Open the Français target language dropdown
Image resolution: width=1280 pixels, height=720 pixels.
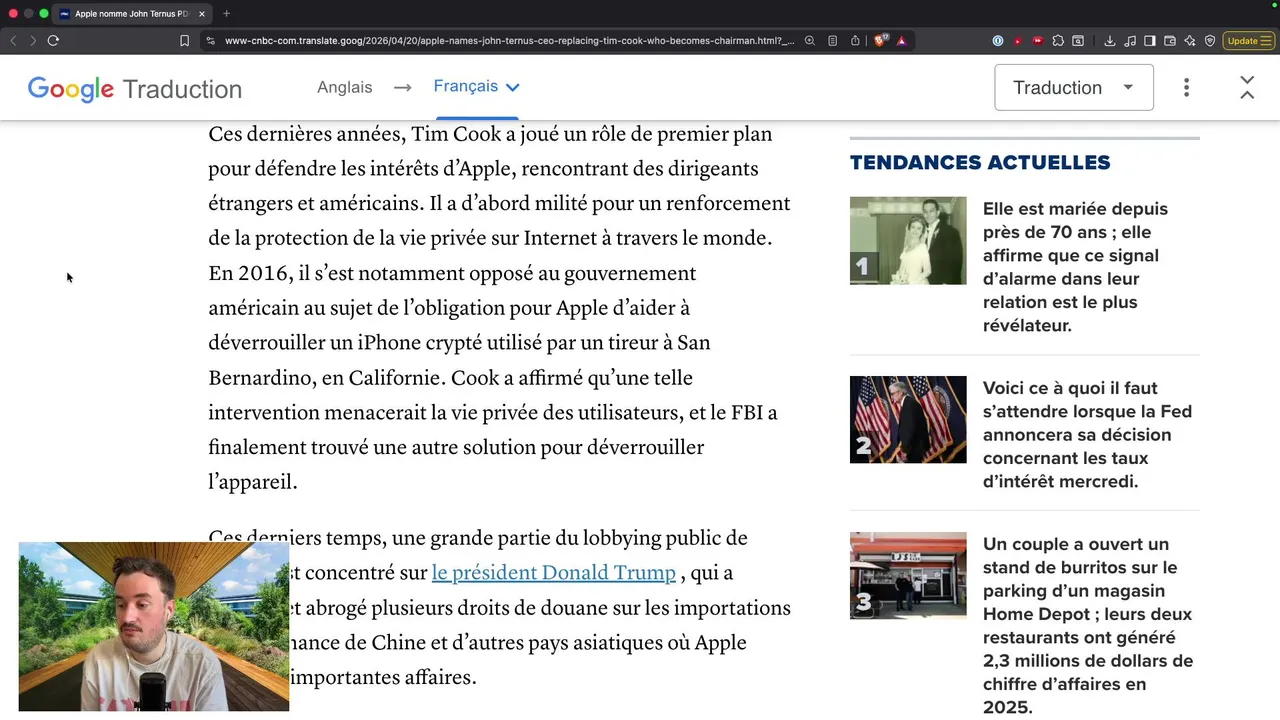pos(477,87)
